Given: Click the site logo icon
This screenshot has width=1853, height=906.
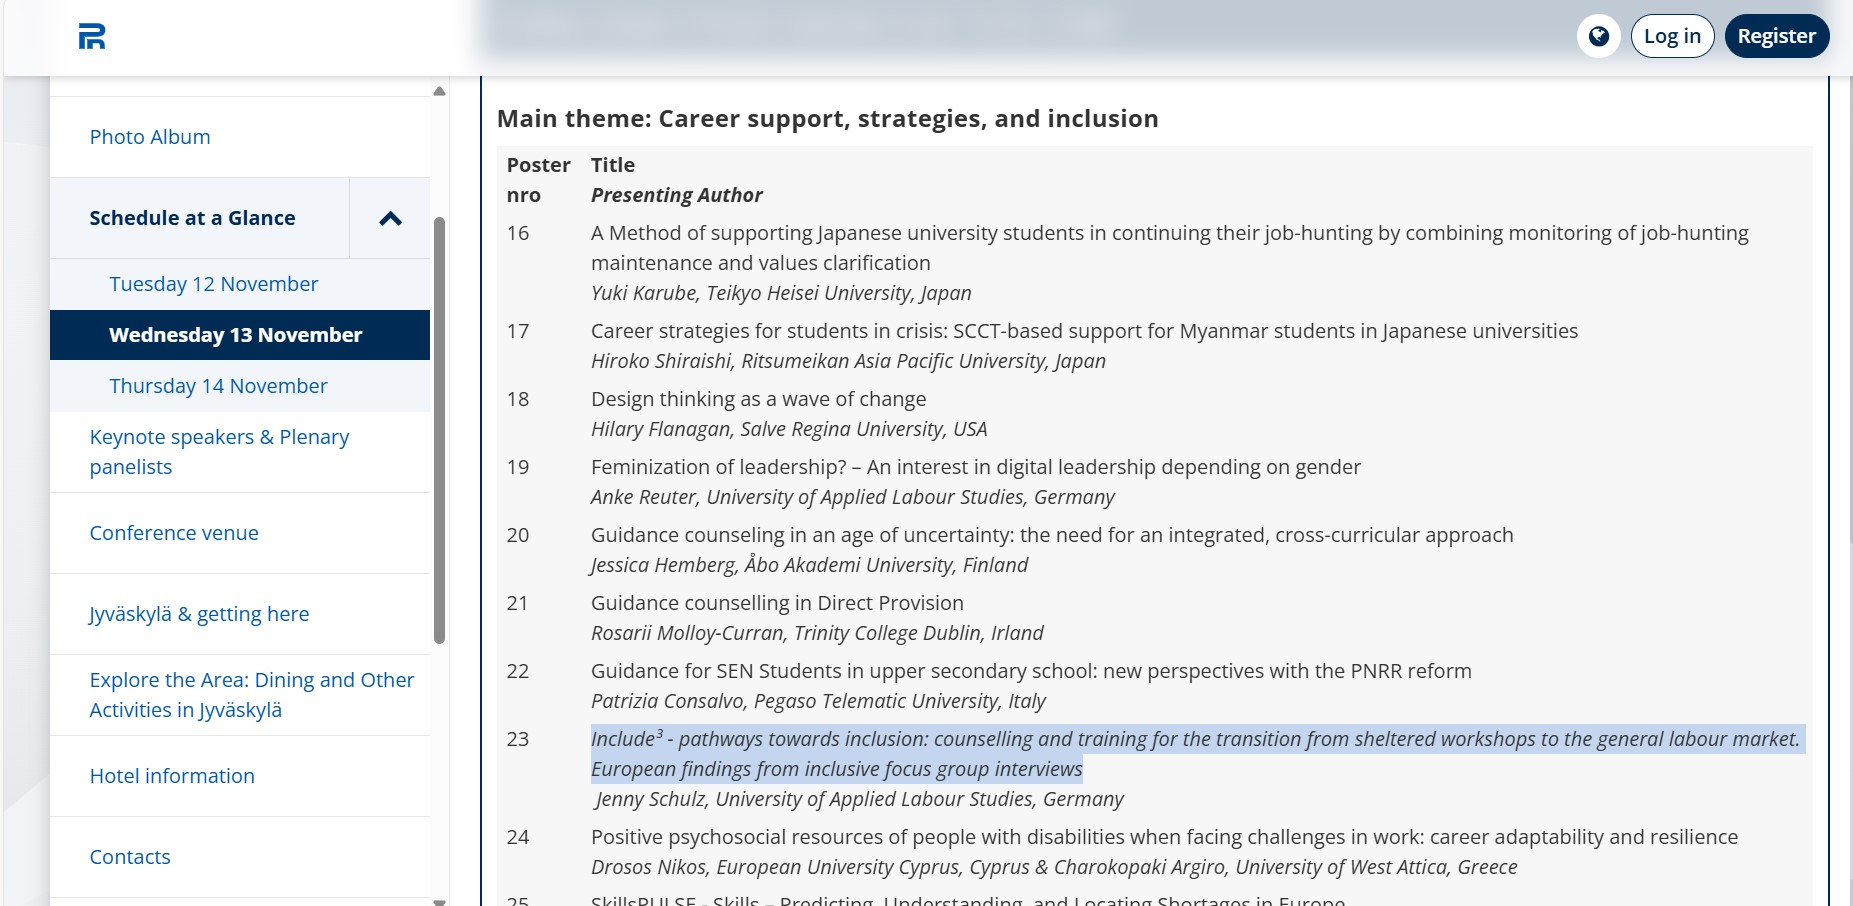Looking at the screenshot, I should tap(92, 37).
